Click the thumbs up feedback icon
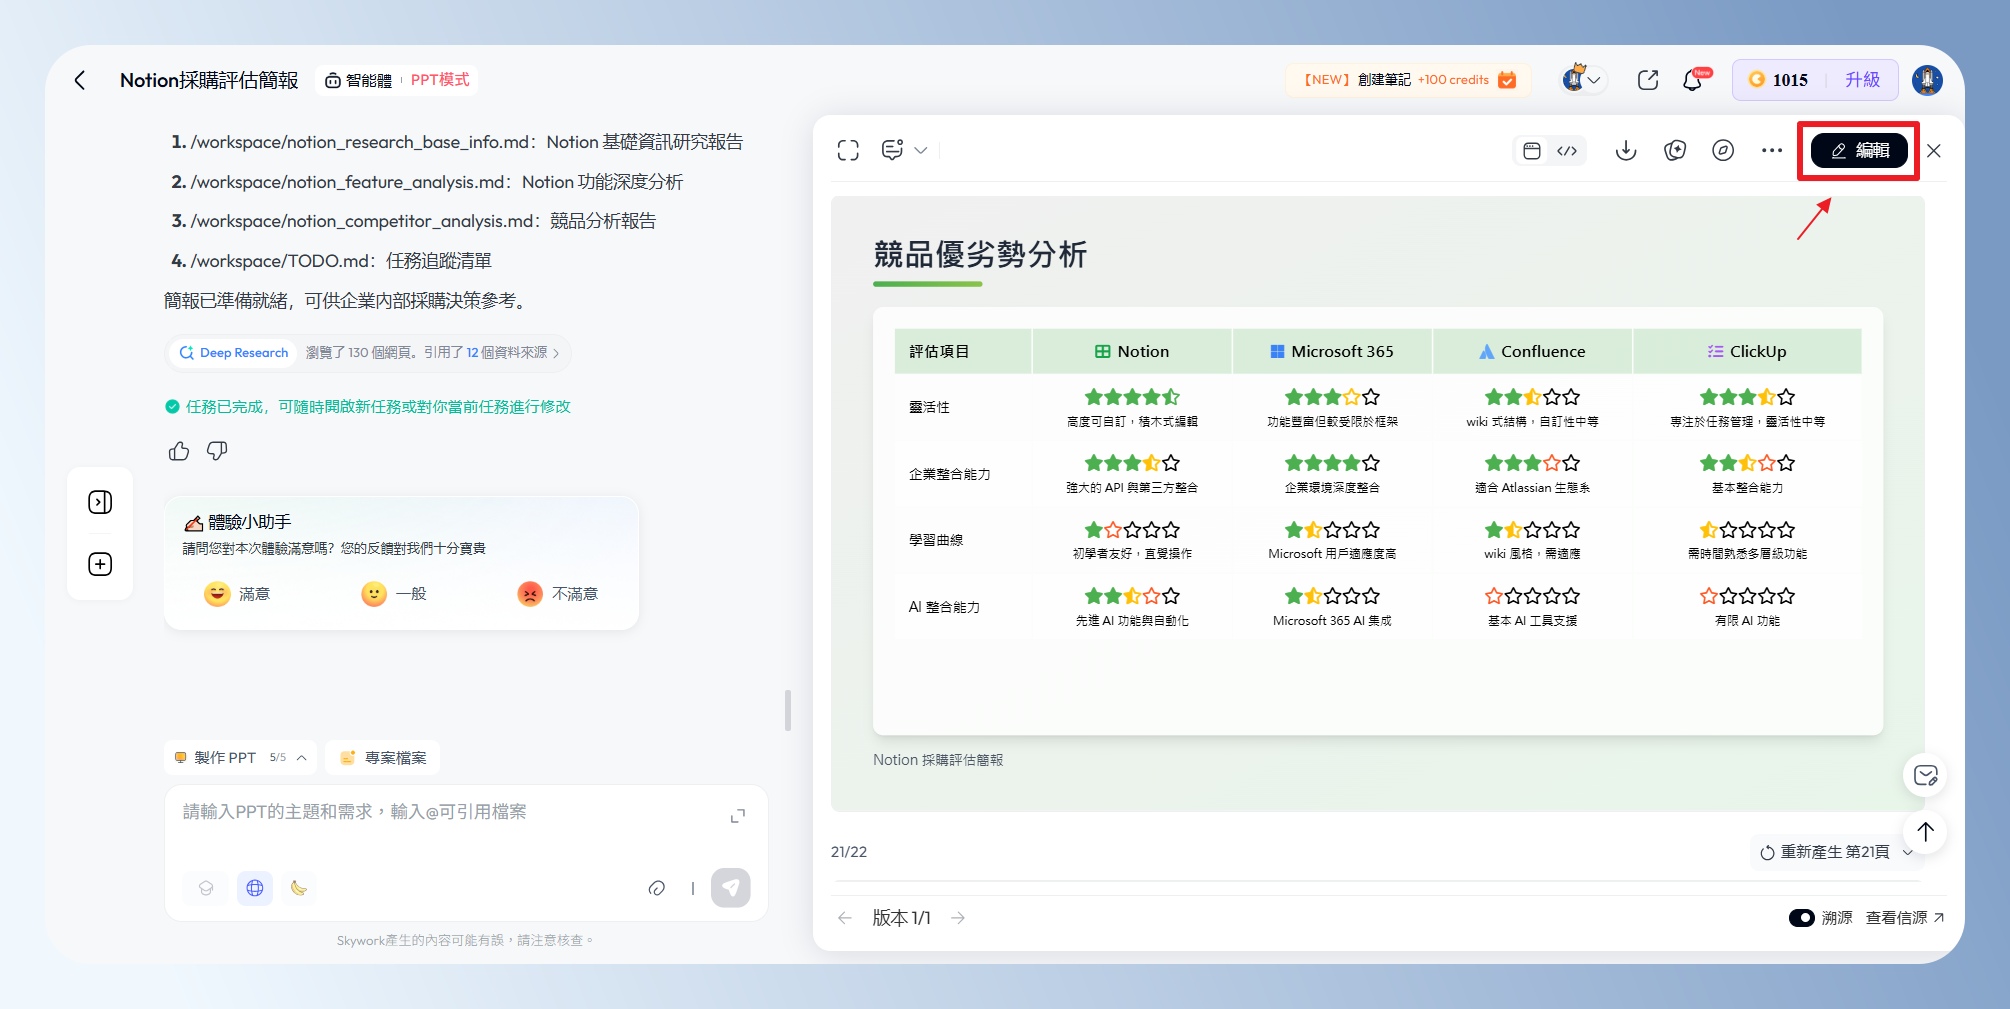Image resolution: width=2010 pixels, height=1009 pixels. click(x=179, y=451)
